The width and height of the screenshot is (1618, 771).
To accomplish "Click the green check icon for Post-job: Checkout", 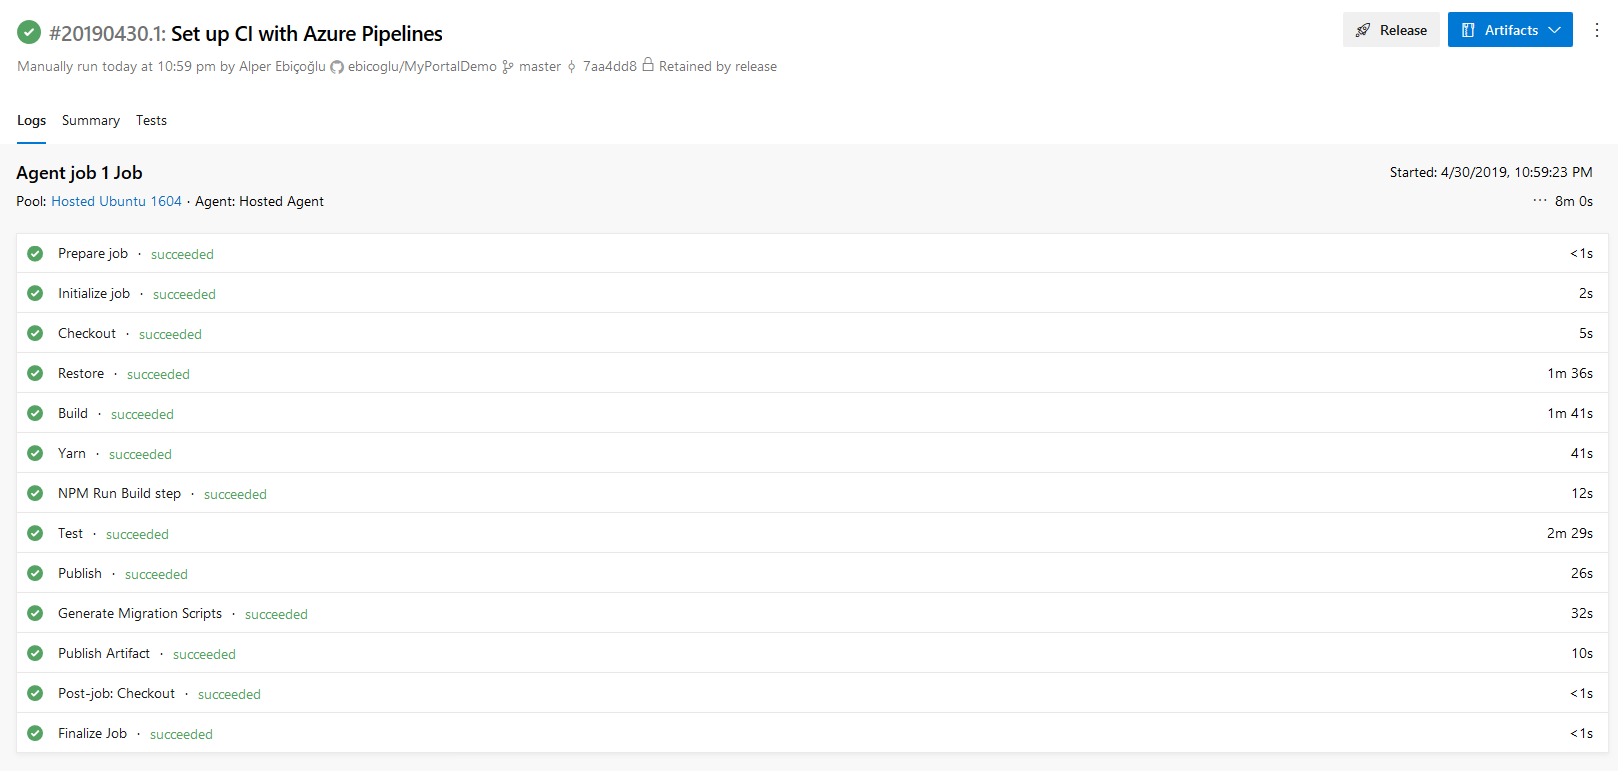I will [35, 693].
